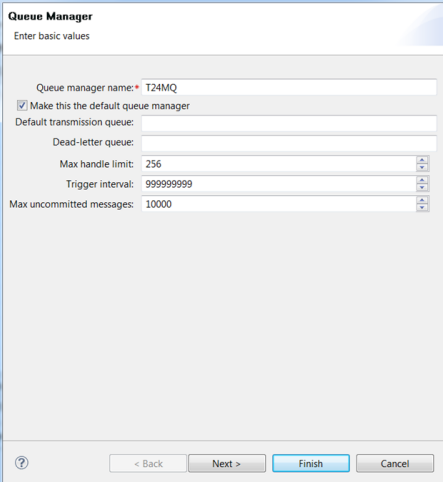The width and height of the screenshot is (448, 484).
Task: Uncheck Make this the default queue manager checkbox
Action: pyautogui.click(x=22, y=106)
